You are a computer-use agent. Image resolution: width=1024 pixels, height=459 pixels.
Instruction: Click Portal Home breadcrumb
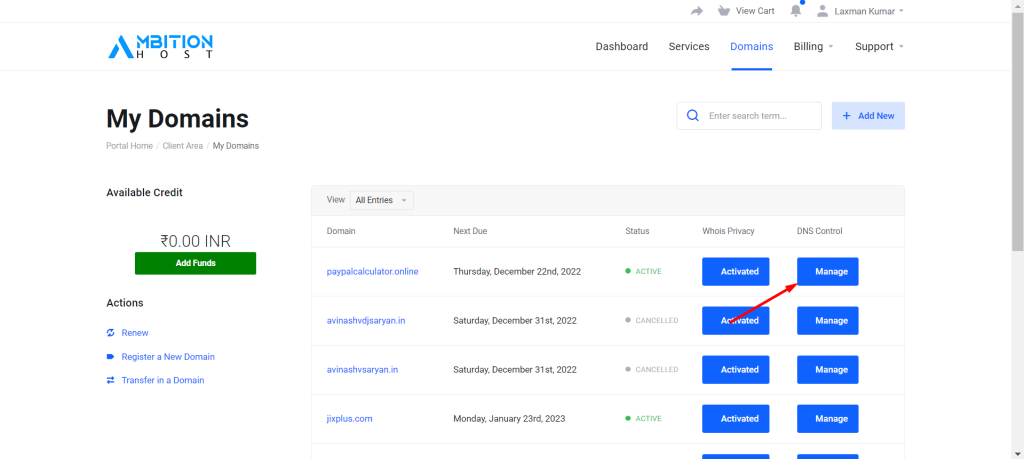click(x=129, y=146)
